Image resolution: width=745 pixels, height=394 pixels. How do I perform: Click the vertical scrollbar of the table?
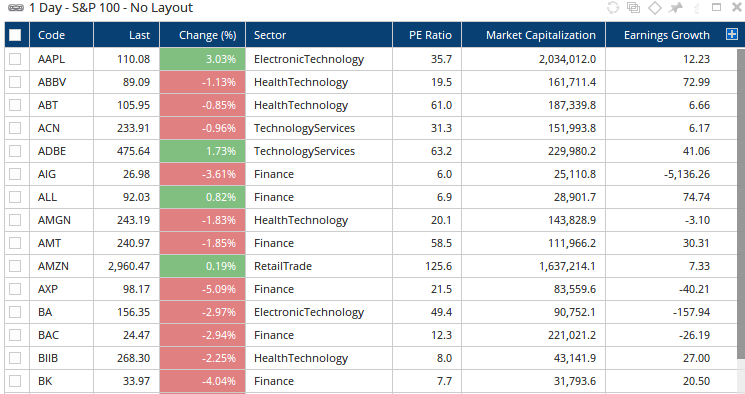(741, 202)
